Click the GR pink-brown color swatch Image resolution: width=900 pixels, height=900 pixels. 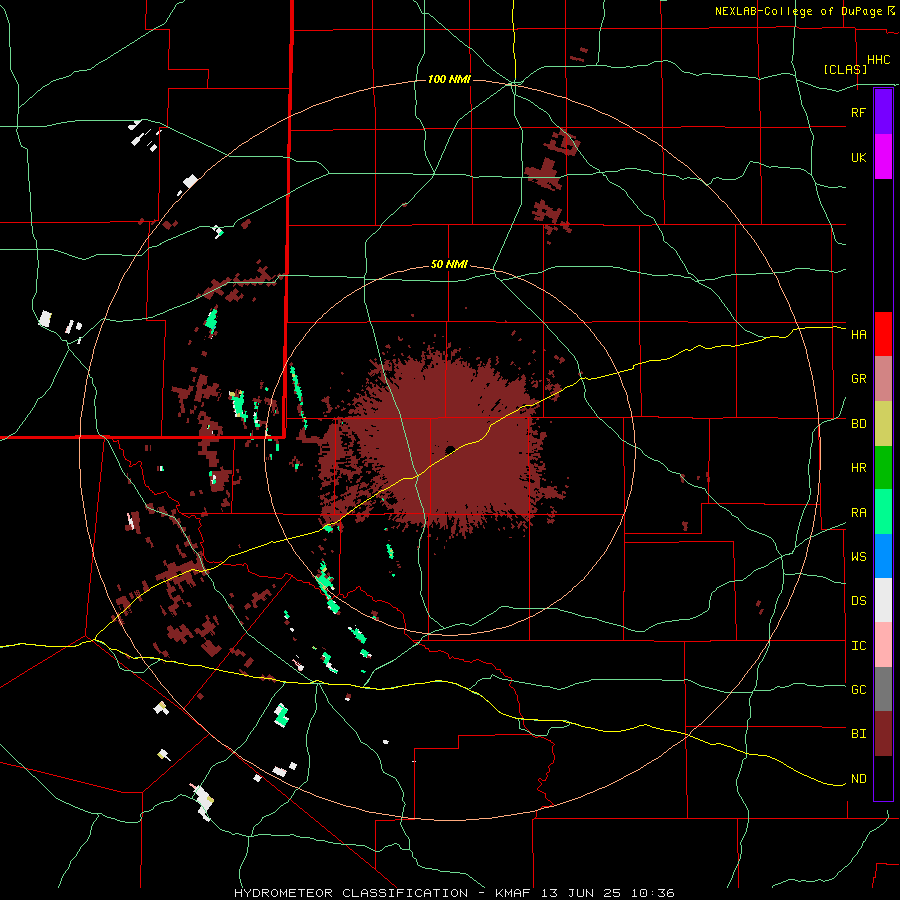point(883,379)
